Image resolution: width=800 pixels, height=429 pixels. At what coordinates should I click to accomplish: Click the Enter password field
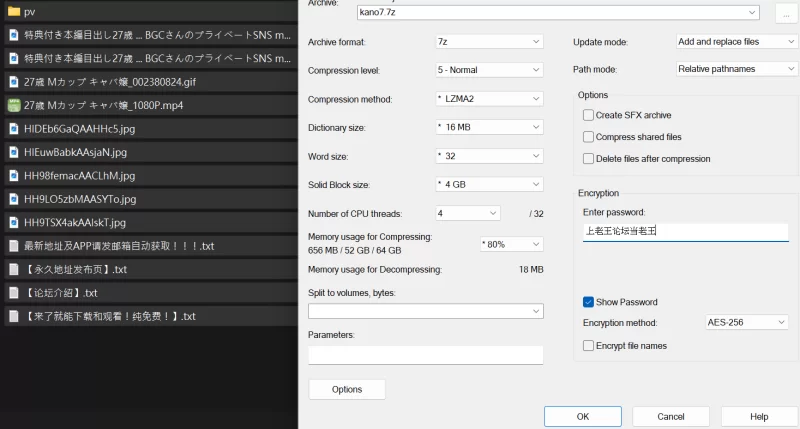685,232
